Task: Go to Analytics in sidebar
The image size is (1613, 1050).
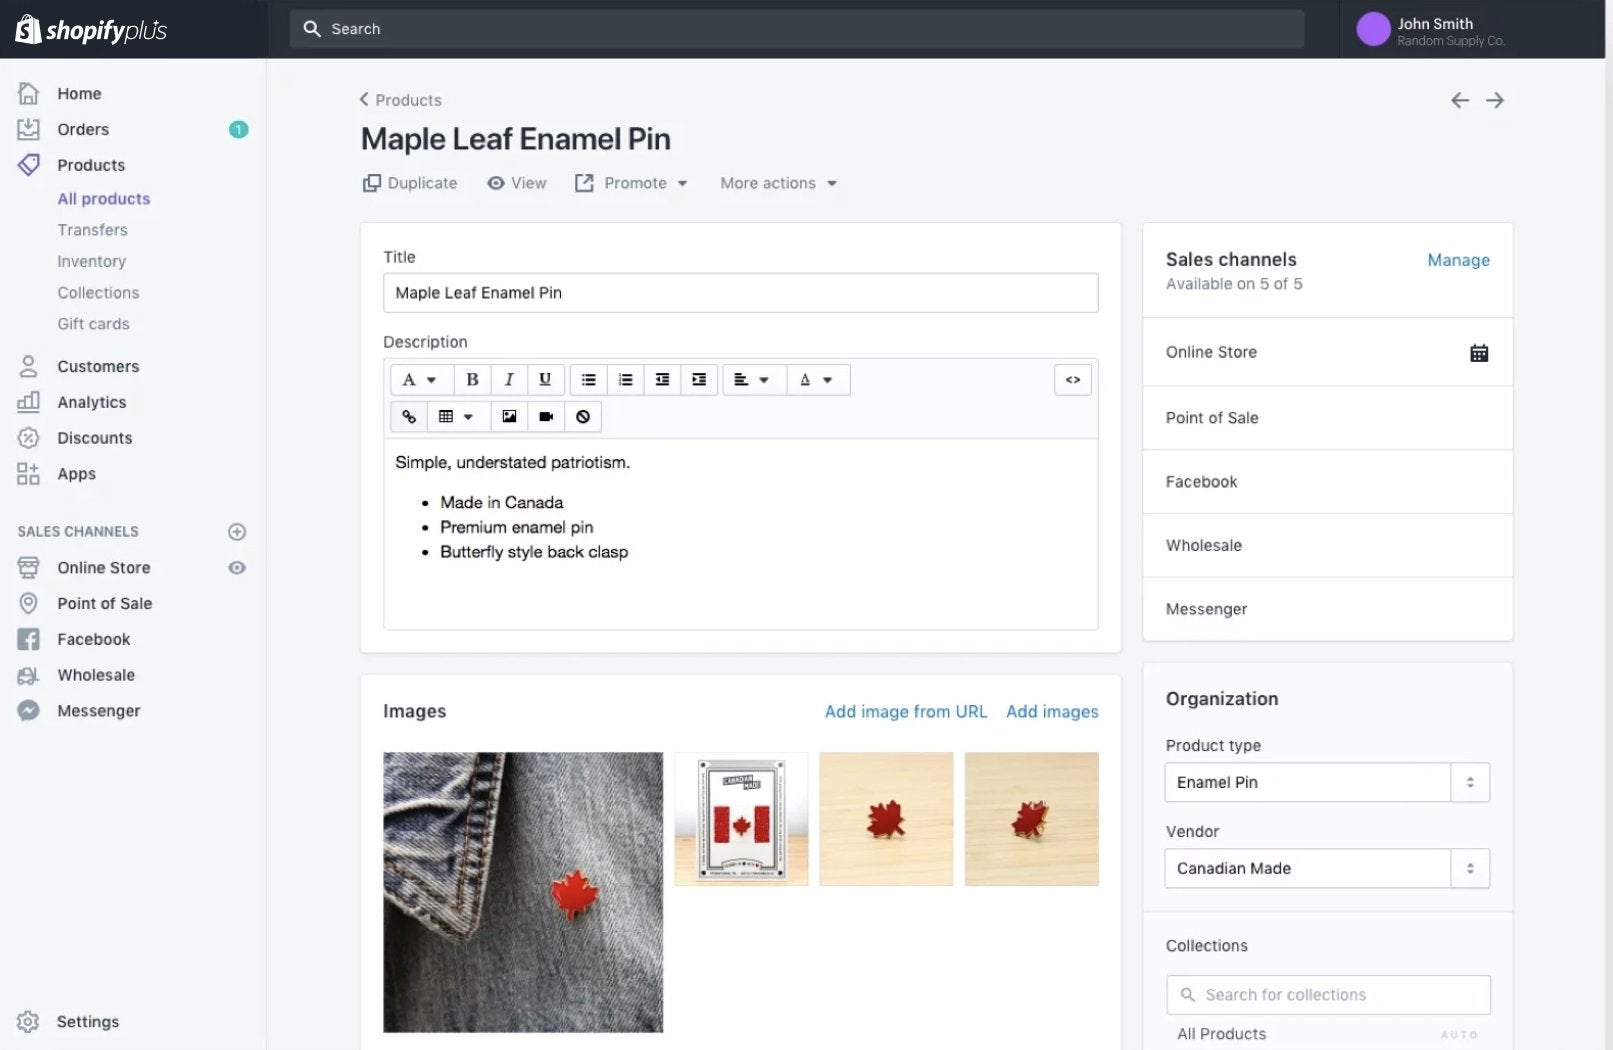Action: point(91,403)
